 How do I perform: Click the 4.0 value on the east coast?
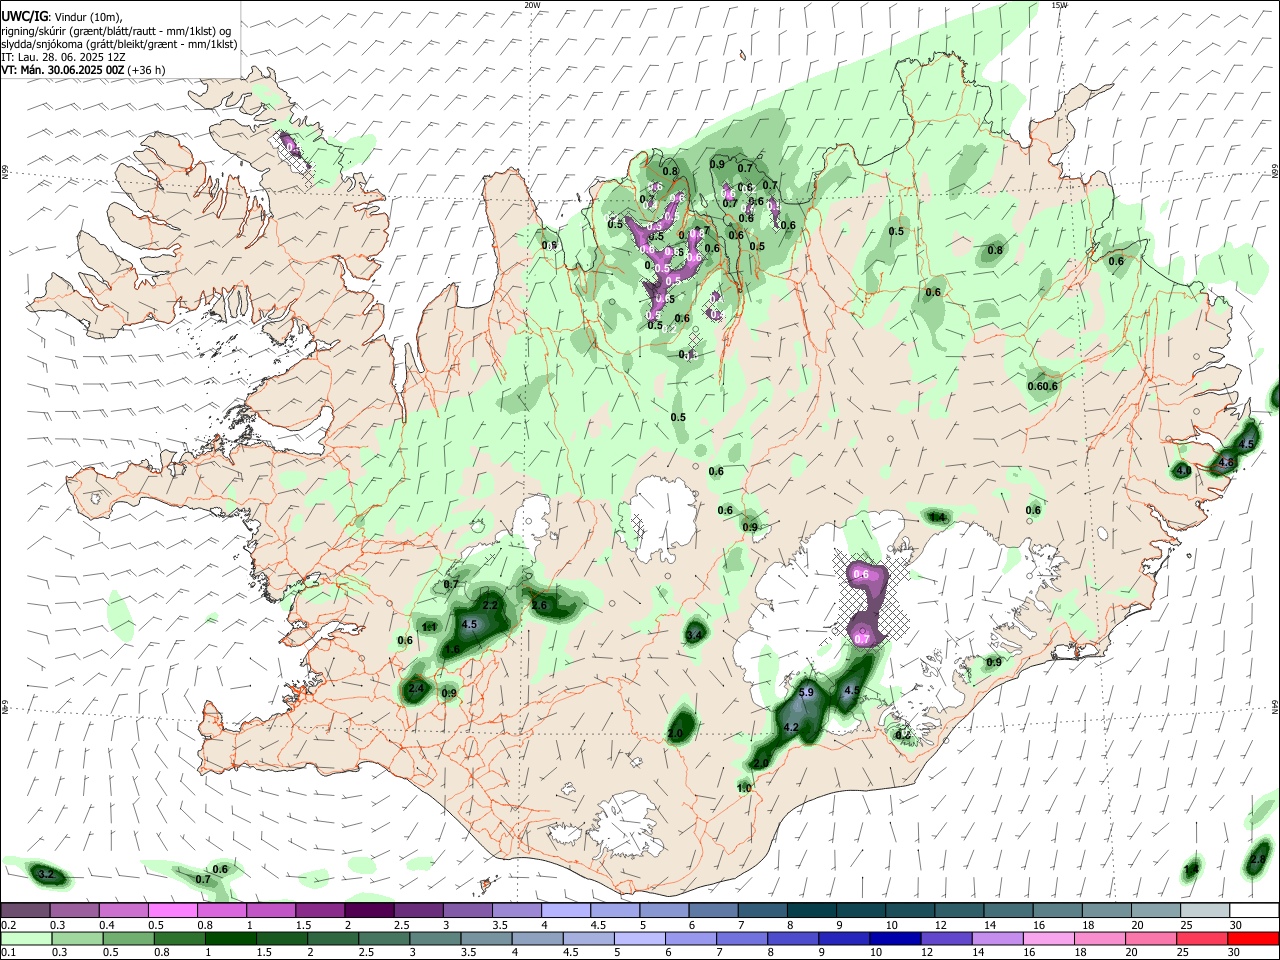(x=1183, y=470)
